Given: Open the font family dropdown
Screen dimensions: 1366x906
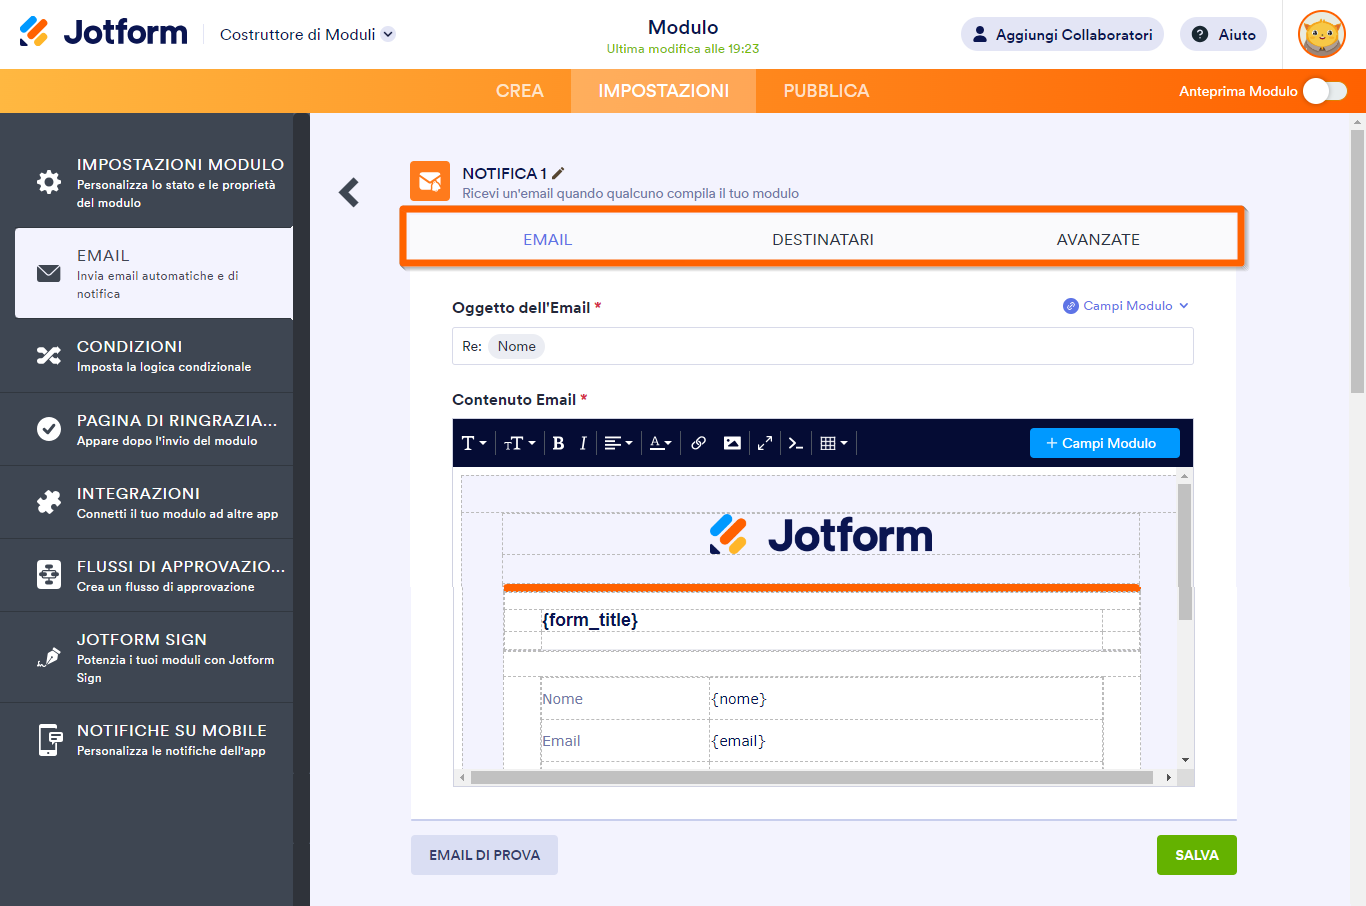Looking at the screenshot, I should (474, 443).
